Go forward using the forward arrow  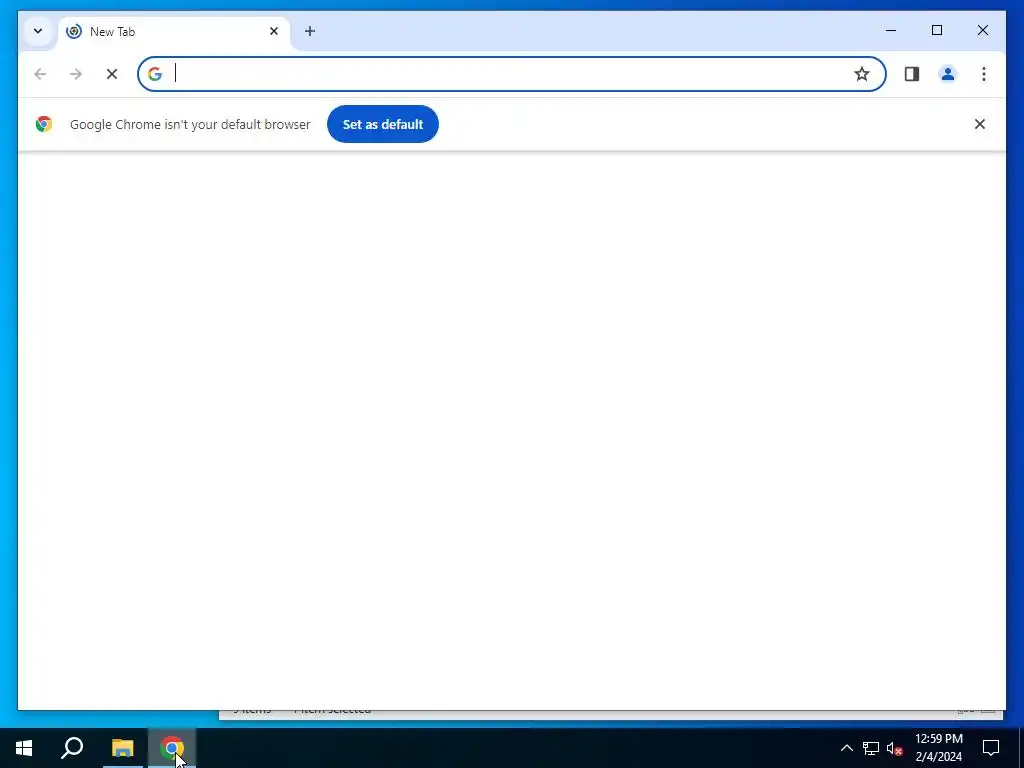pos(76,74)
